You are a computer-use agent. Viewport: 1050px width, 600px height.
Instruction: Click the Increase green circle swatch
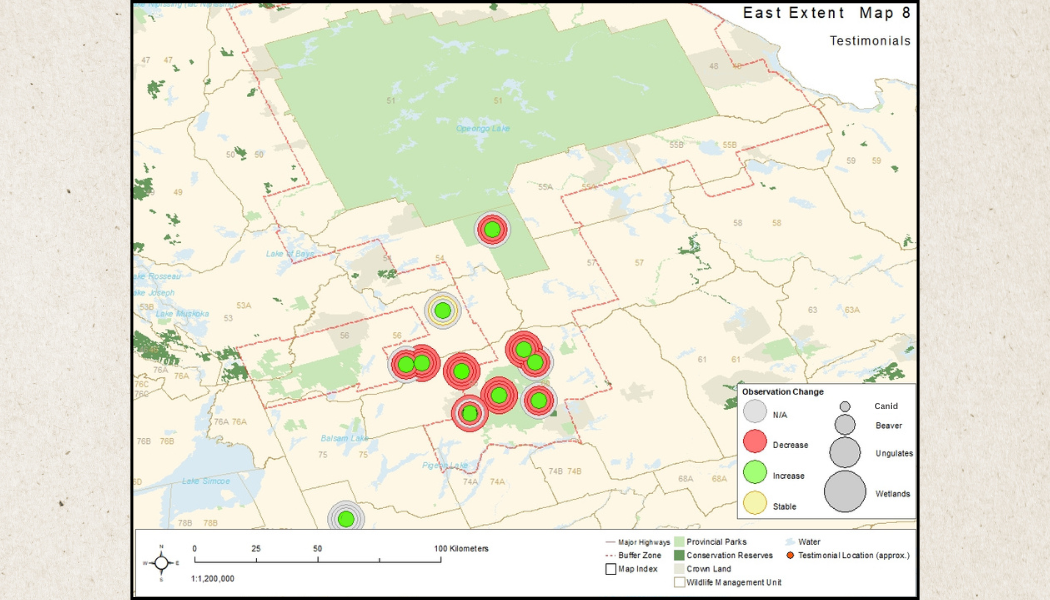(755, 475)
